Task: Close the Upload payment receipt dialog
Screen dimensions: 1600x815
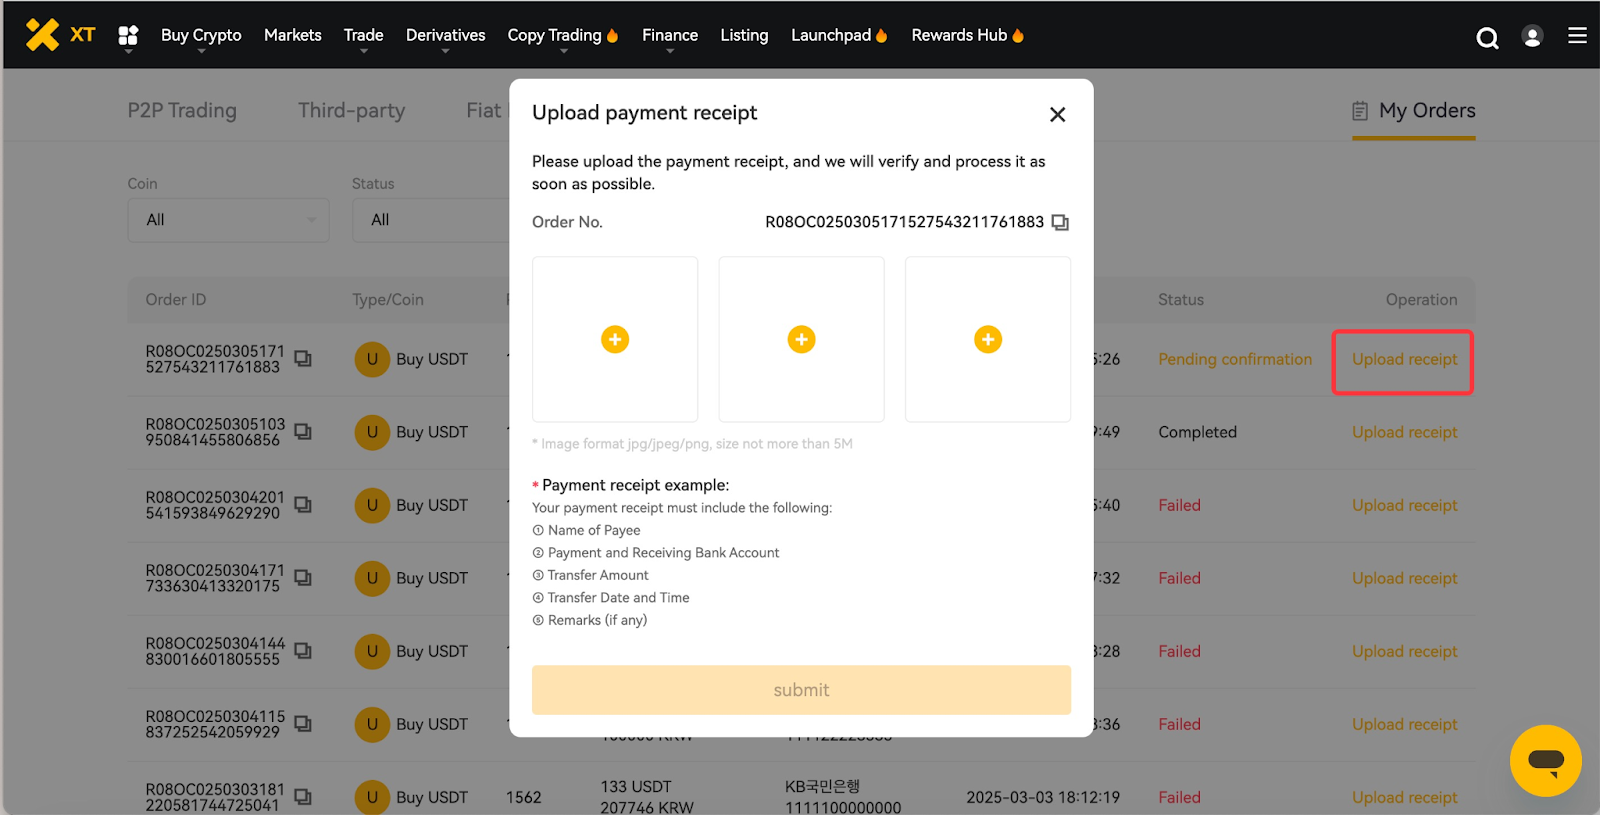Action: [1057, 115]
